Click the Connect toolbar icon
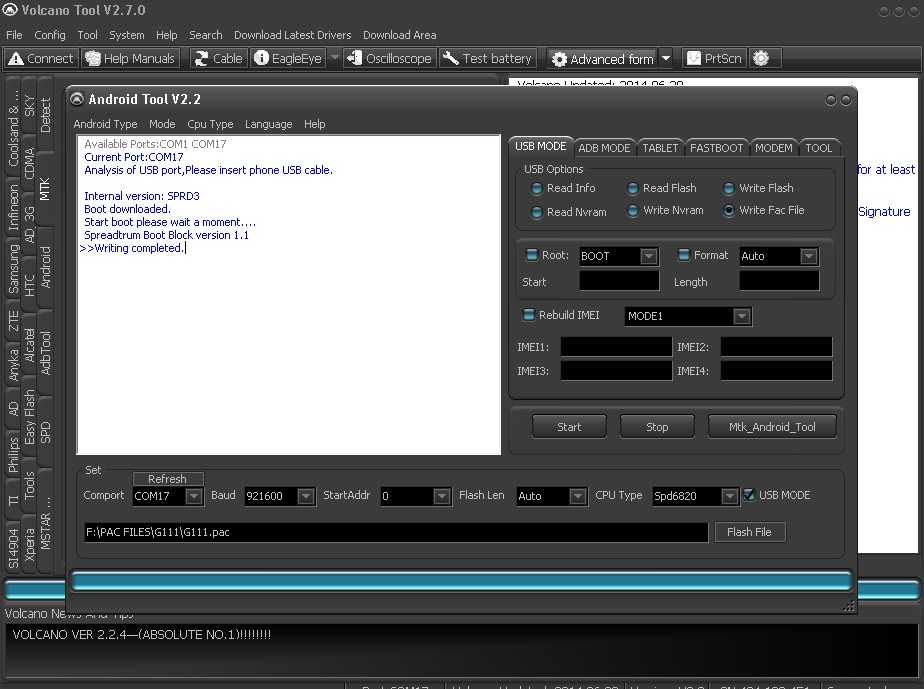The width and height of the screenshot is (924, 689). point(41,59)
